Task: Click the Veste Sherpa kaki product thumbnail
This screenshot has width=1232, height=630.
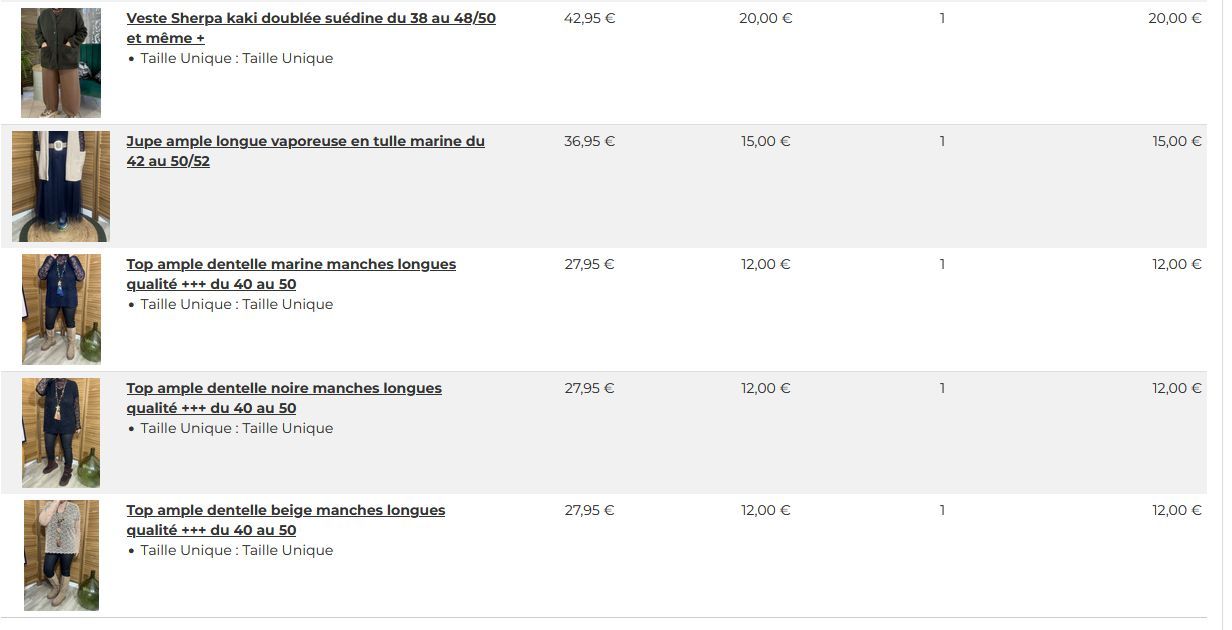Action: tap(61, 63)
